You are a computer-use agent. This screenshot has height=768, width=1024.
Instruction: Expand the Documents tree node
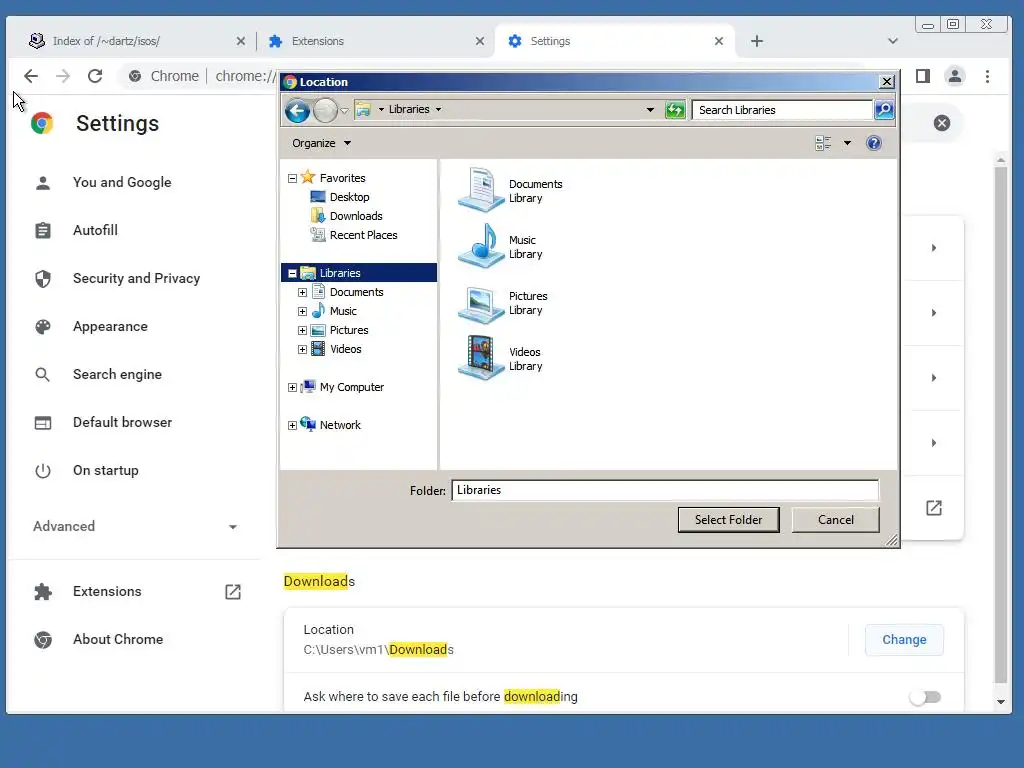click(x=302, y=292)
